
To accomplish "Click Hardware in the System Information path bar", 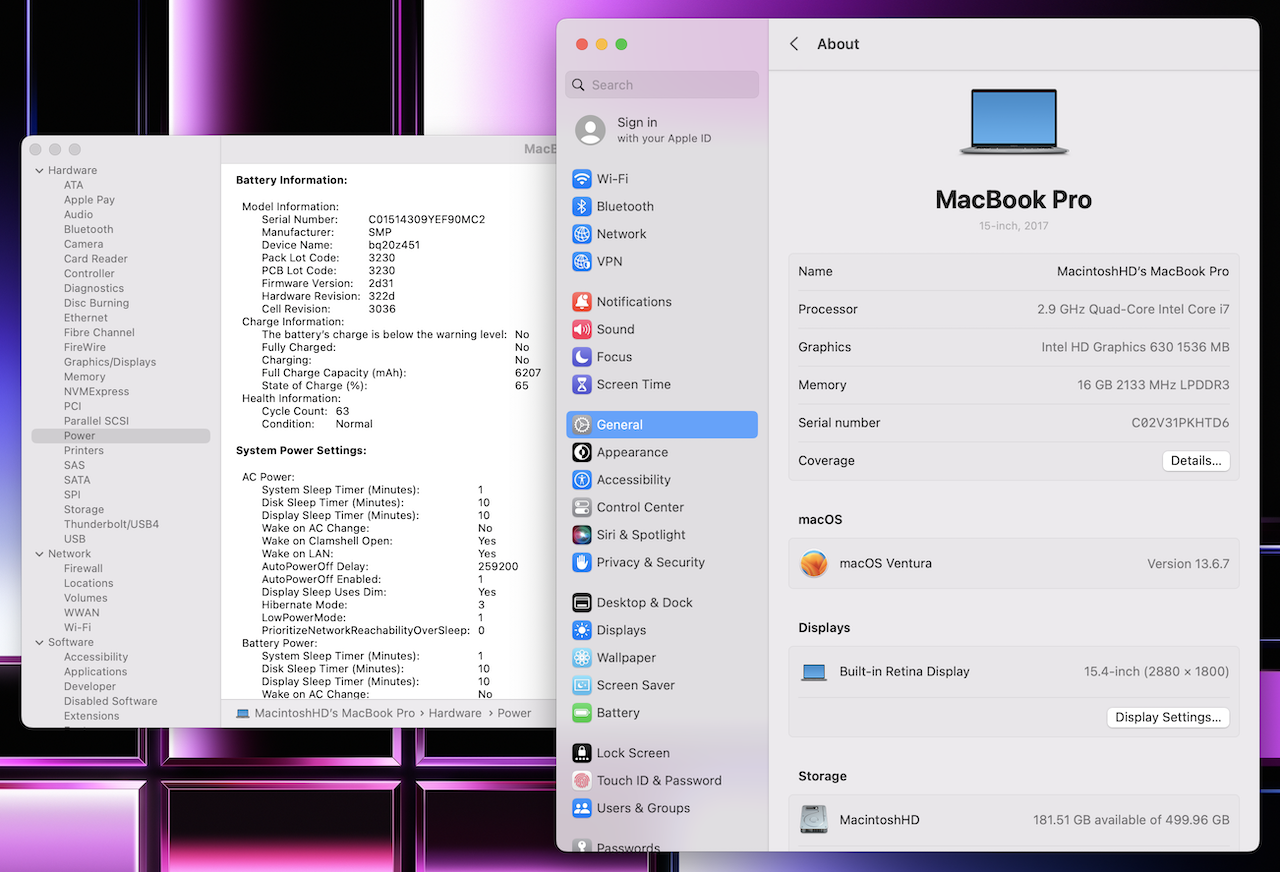I will (x=455, y=713).
